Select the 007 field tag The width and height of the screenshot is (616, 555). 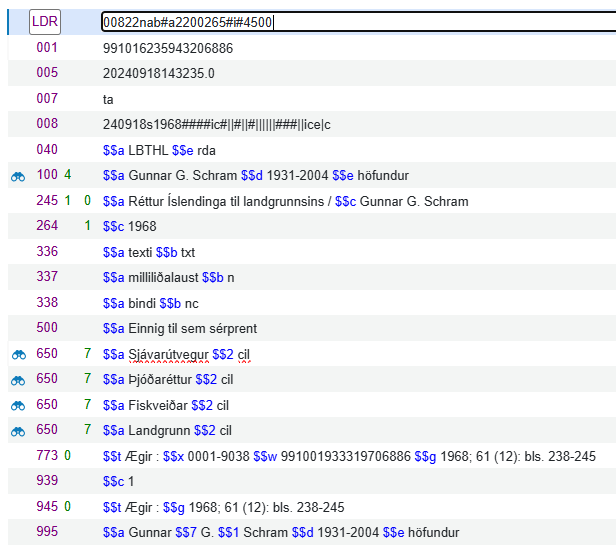pyautogui.click(x=47, y=98)
